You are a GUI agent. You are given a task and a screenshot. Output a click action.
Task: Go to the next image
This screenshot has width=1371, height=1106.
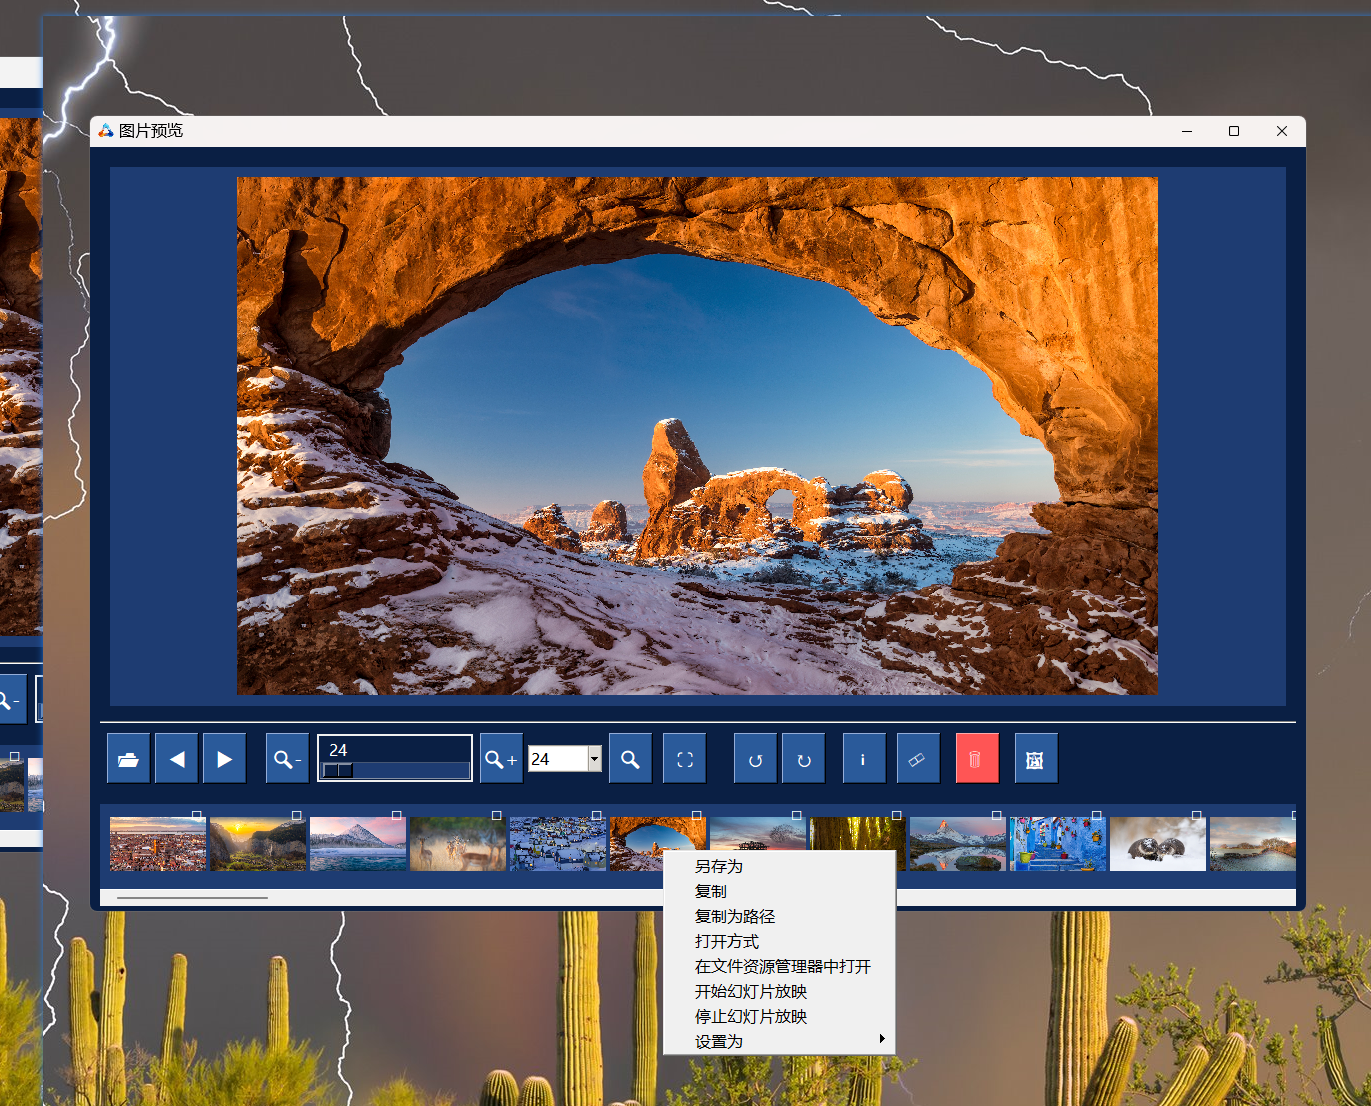click(225, 759)
